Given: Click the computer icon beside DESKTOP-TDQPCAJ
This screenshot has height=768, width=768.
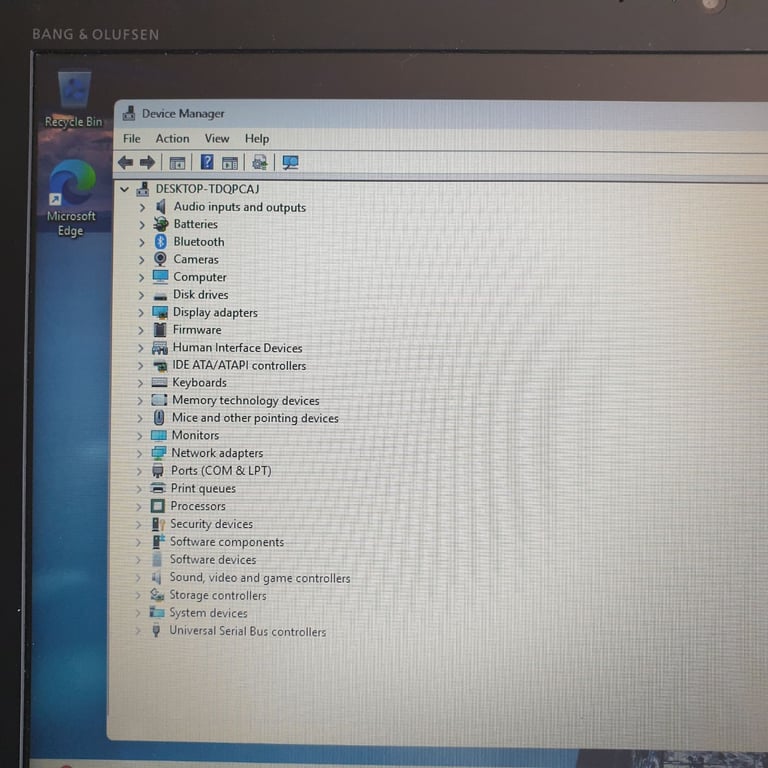Looking at the screenshot, I should pyautogui.click(x=143, y=189).
